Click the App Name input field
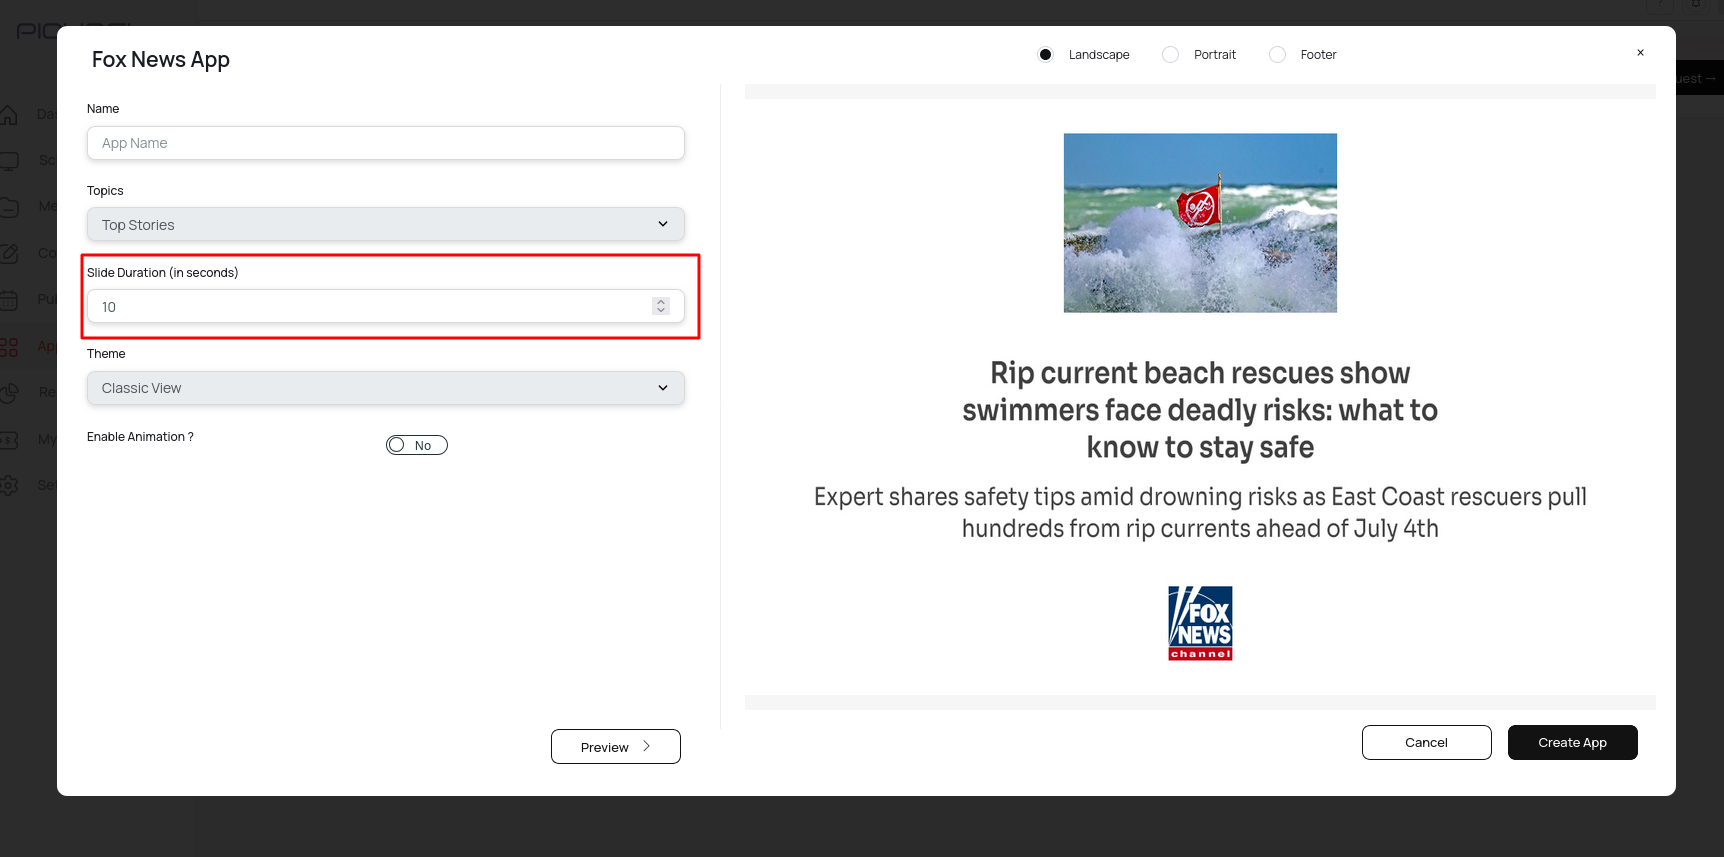1724x857 pixels. (386, 143)
